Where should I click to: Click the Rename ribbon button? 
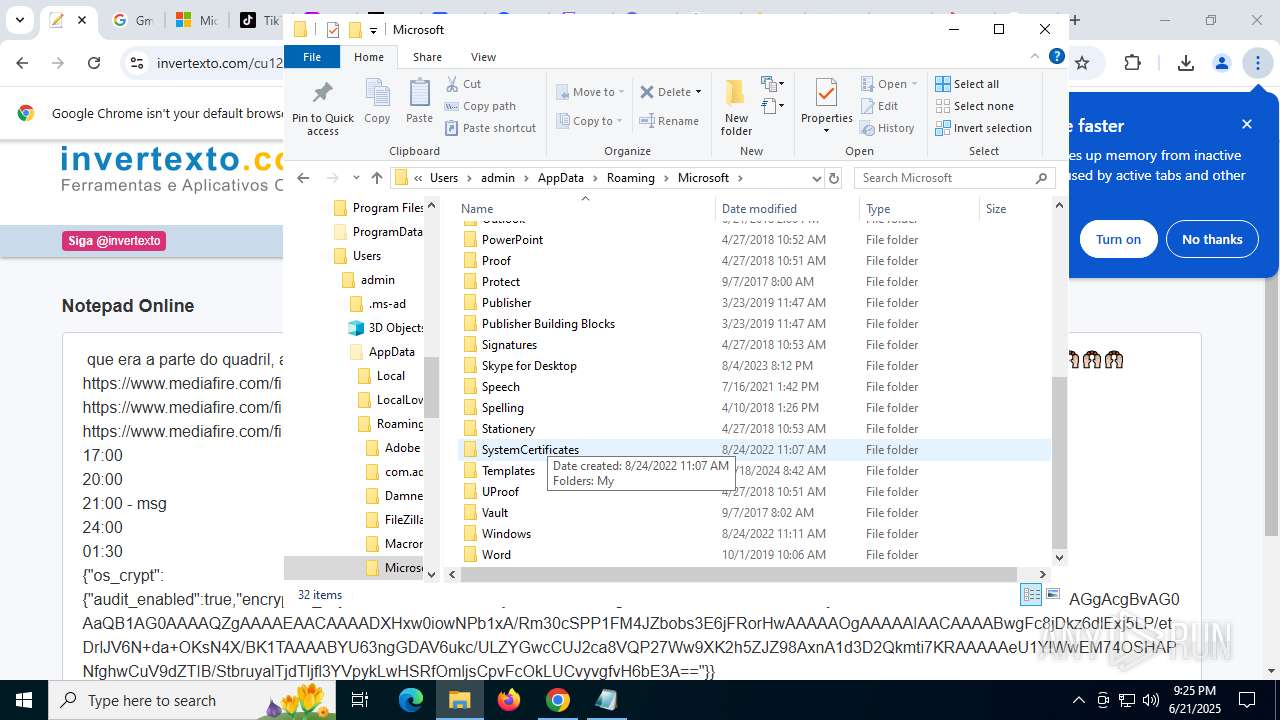[670, 121]
